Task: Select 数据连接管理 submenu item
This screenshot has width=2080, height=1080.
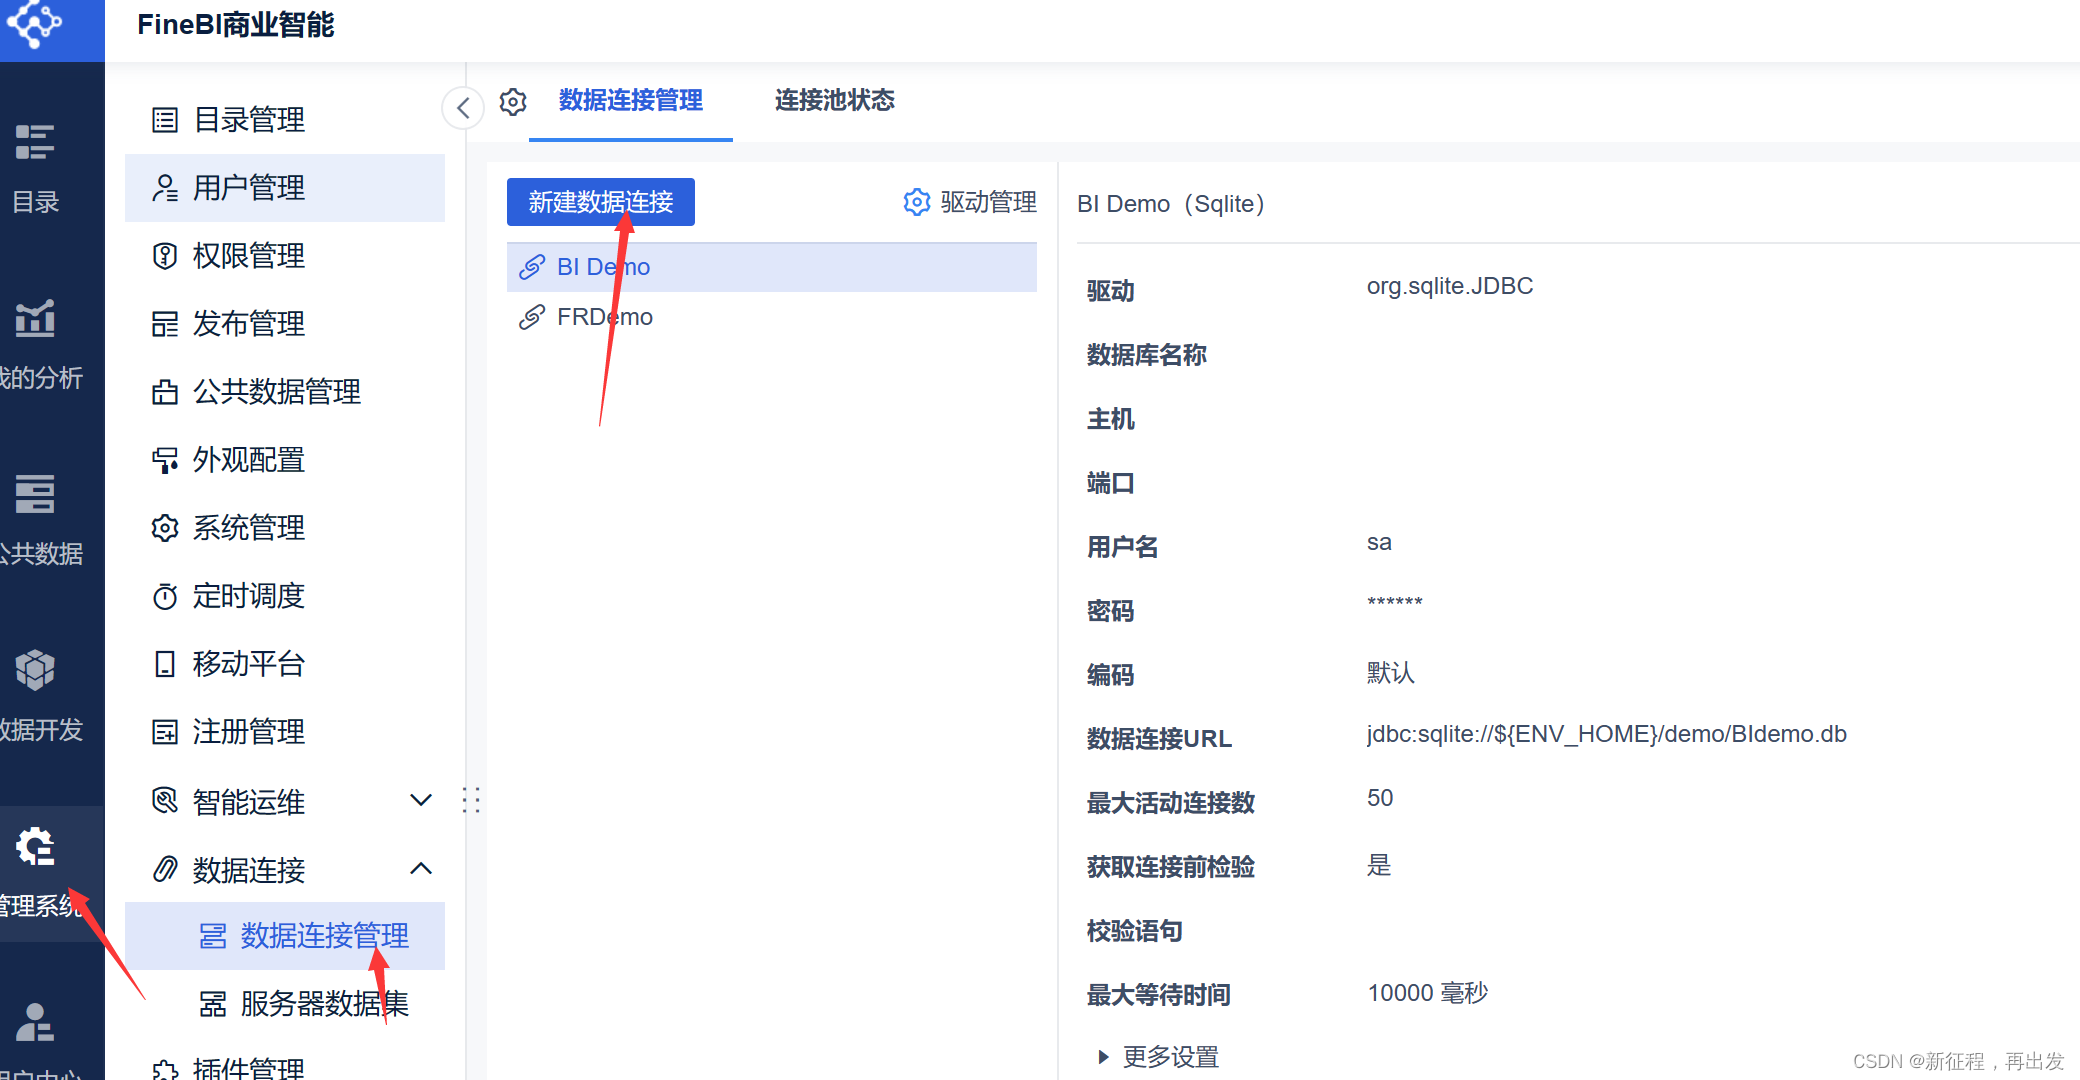Action: pos(285,936)
